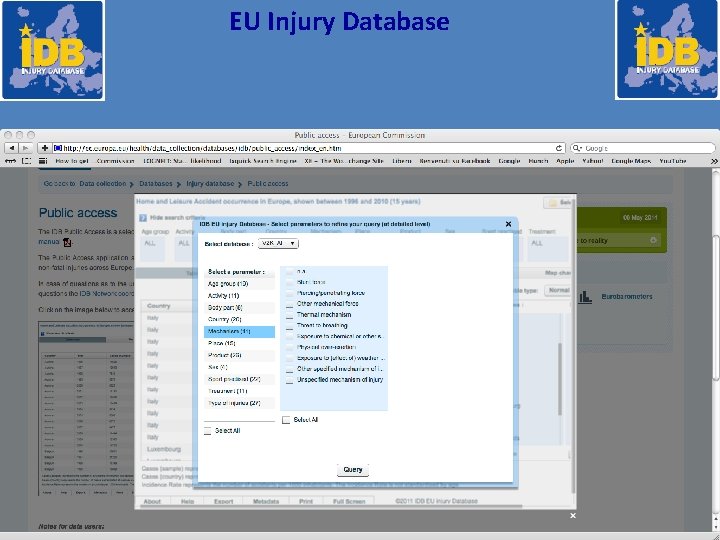Select the Sex parameter
Viewport: 720px width, 540px height.
239,367
